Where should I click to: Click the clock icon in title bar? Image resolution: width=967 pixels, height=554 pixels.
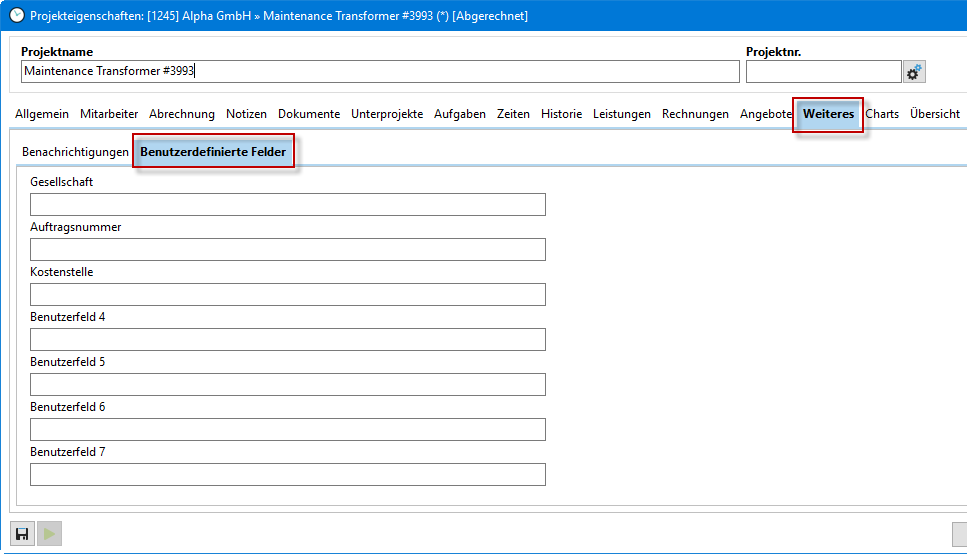pos(16,15)
